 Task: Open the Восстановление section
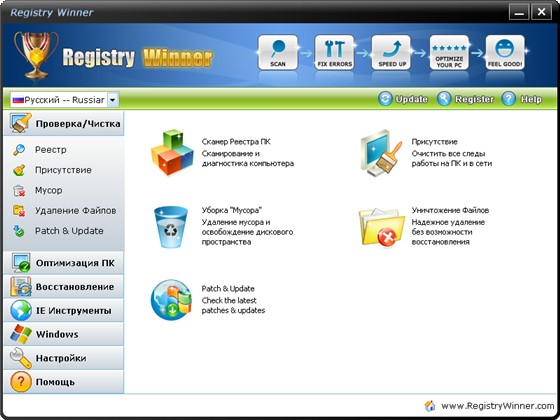tap(64, 287)
